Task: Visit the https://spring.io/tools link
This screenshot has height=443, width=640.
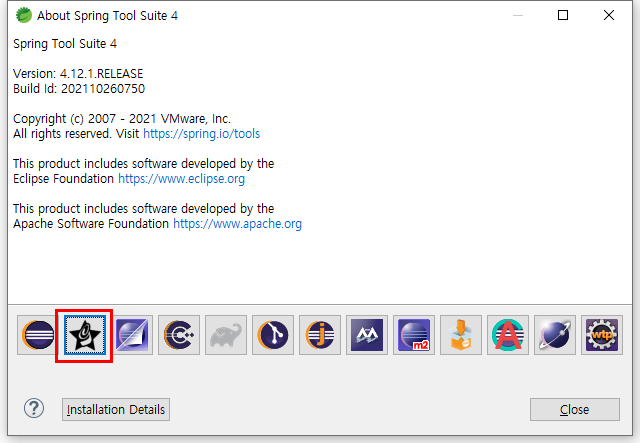Action: 202,134
